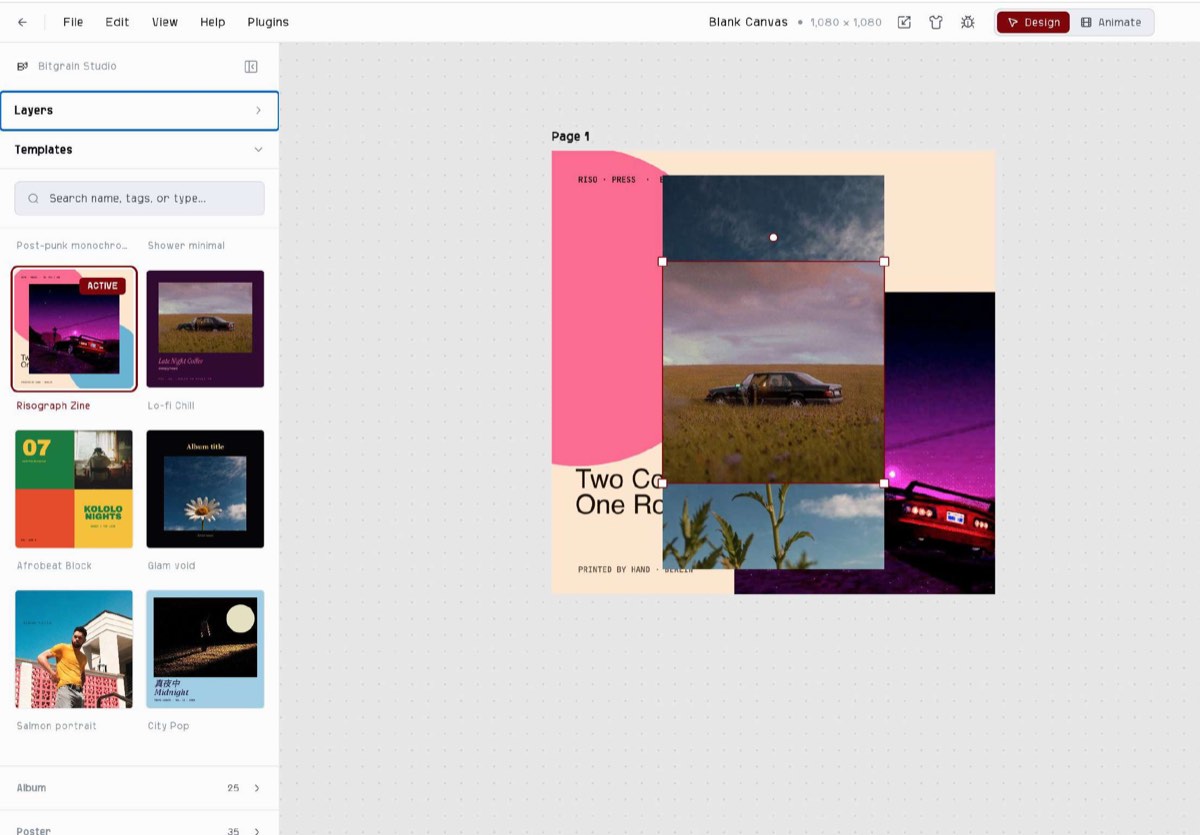Select the Glam void template thumbnail
The width and height of the screenshot is (1200, 835).
205,489
